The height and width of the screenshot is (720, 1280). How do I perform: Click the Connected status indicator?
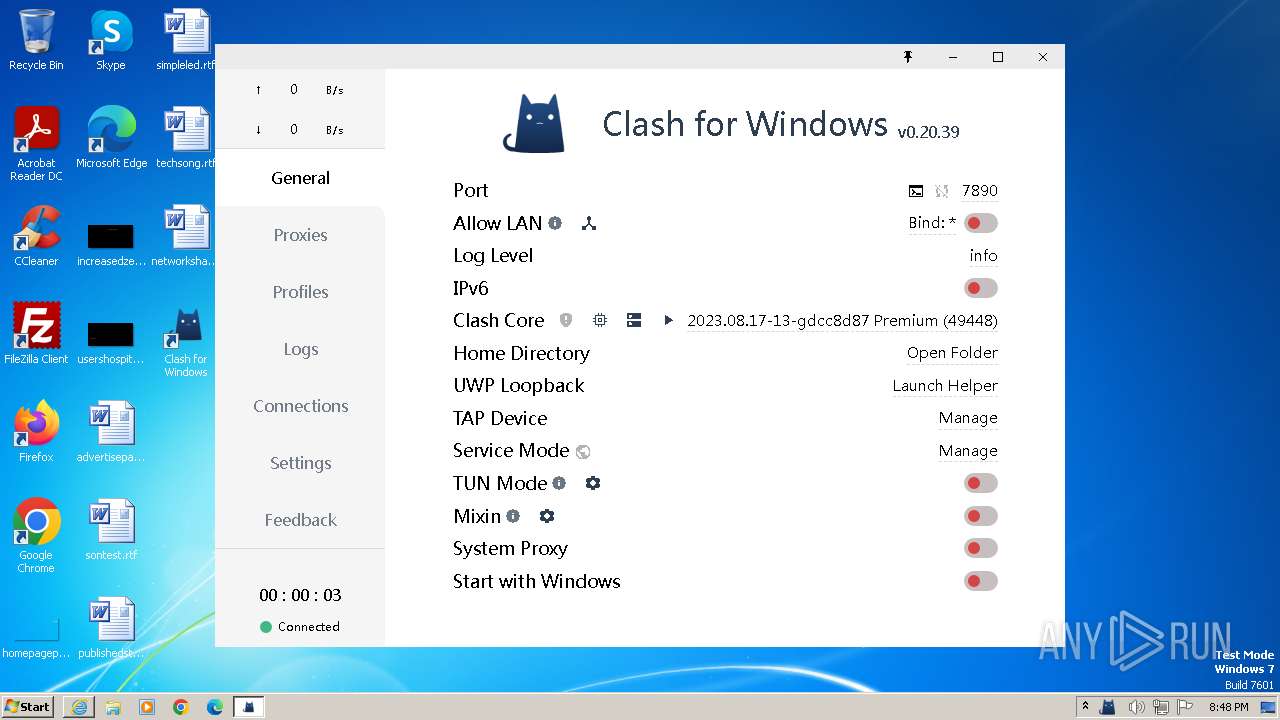point(300,627)
